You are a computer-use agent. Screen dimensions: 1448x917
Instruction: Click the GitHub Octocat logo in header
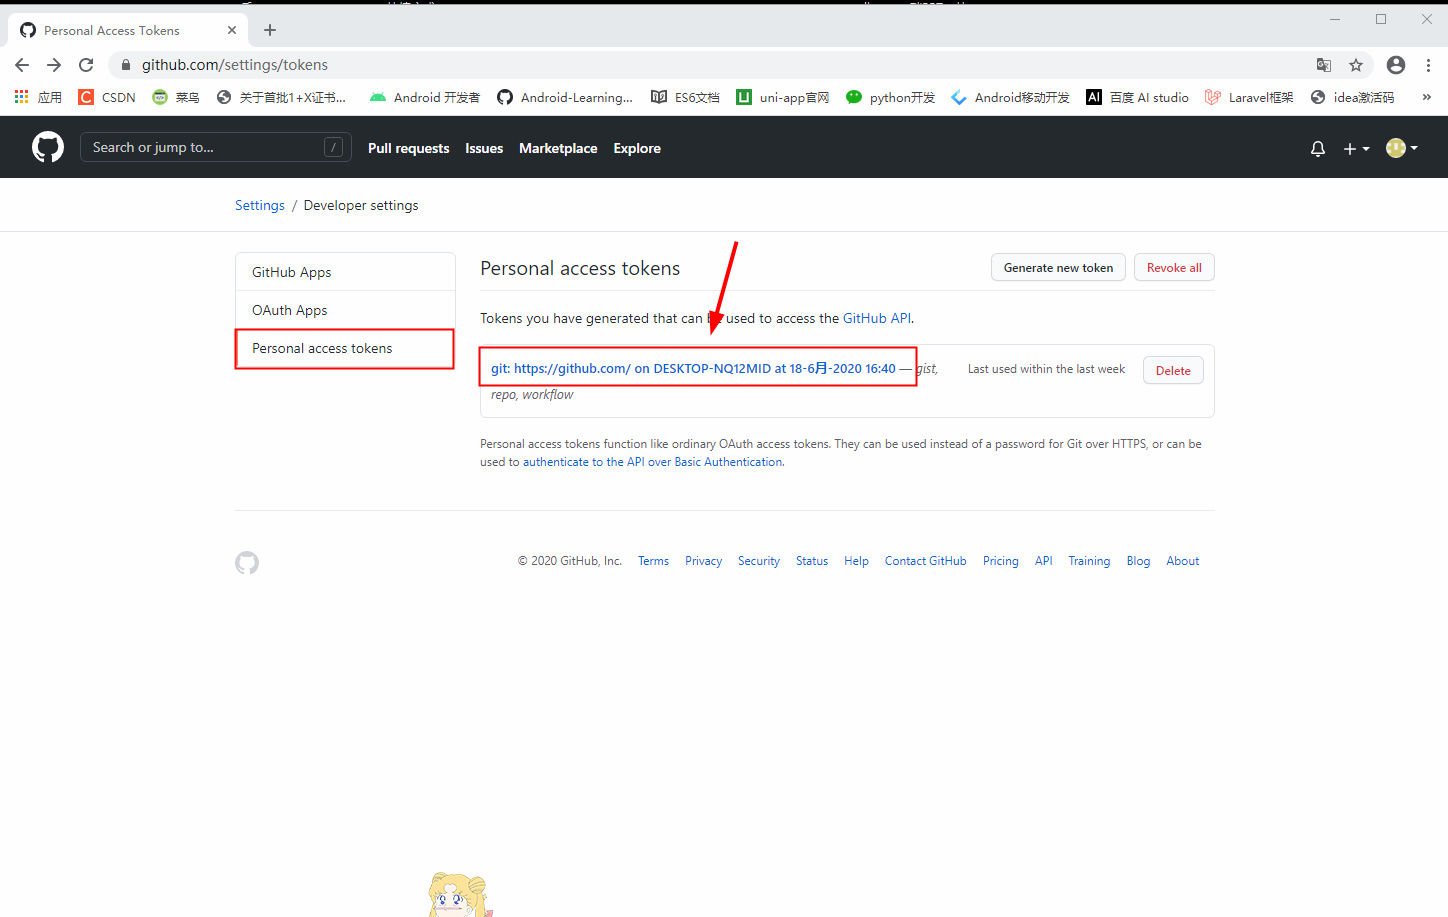tap(48, 148)
